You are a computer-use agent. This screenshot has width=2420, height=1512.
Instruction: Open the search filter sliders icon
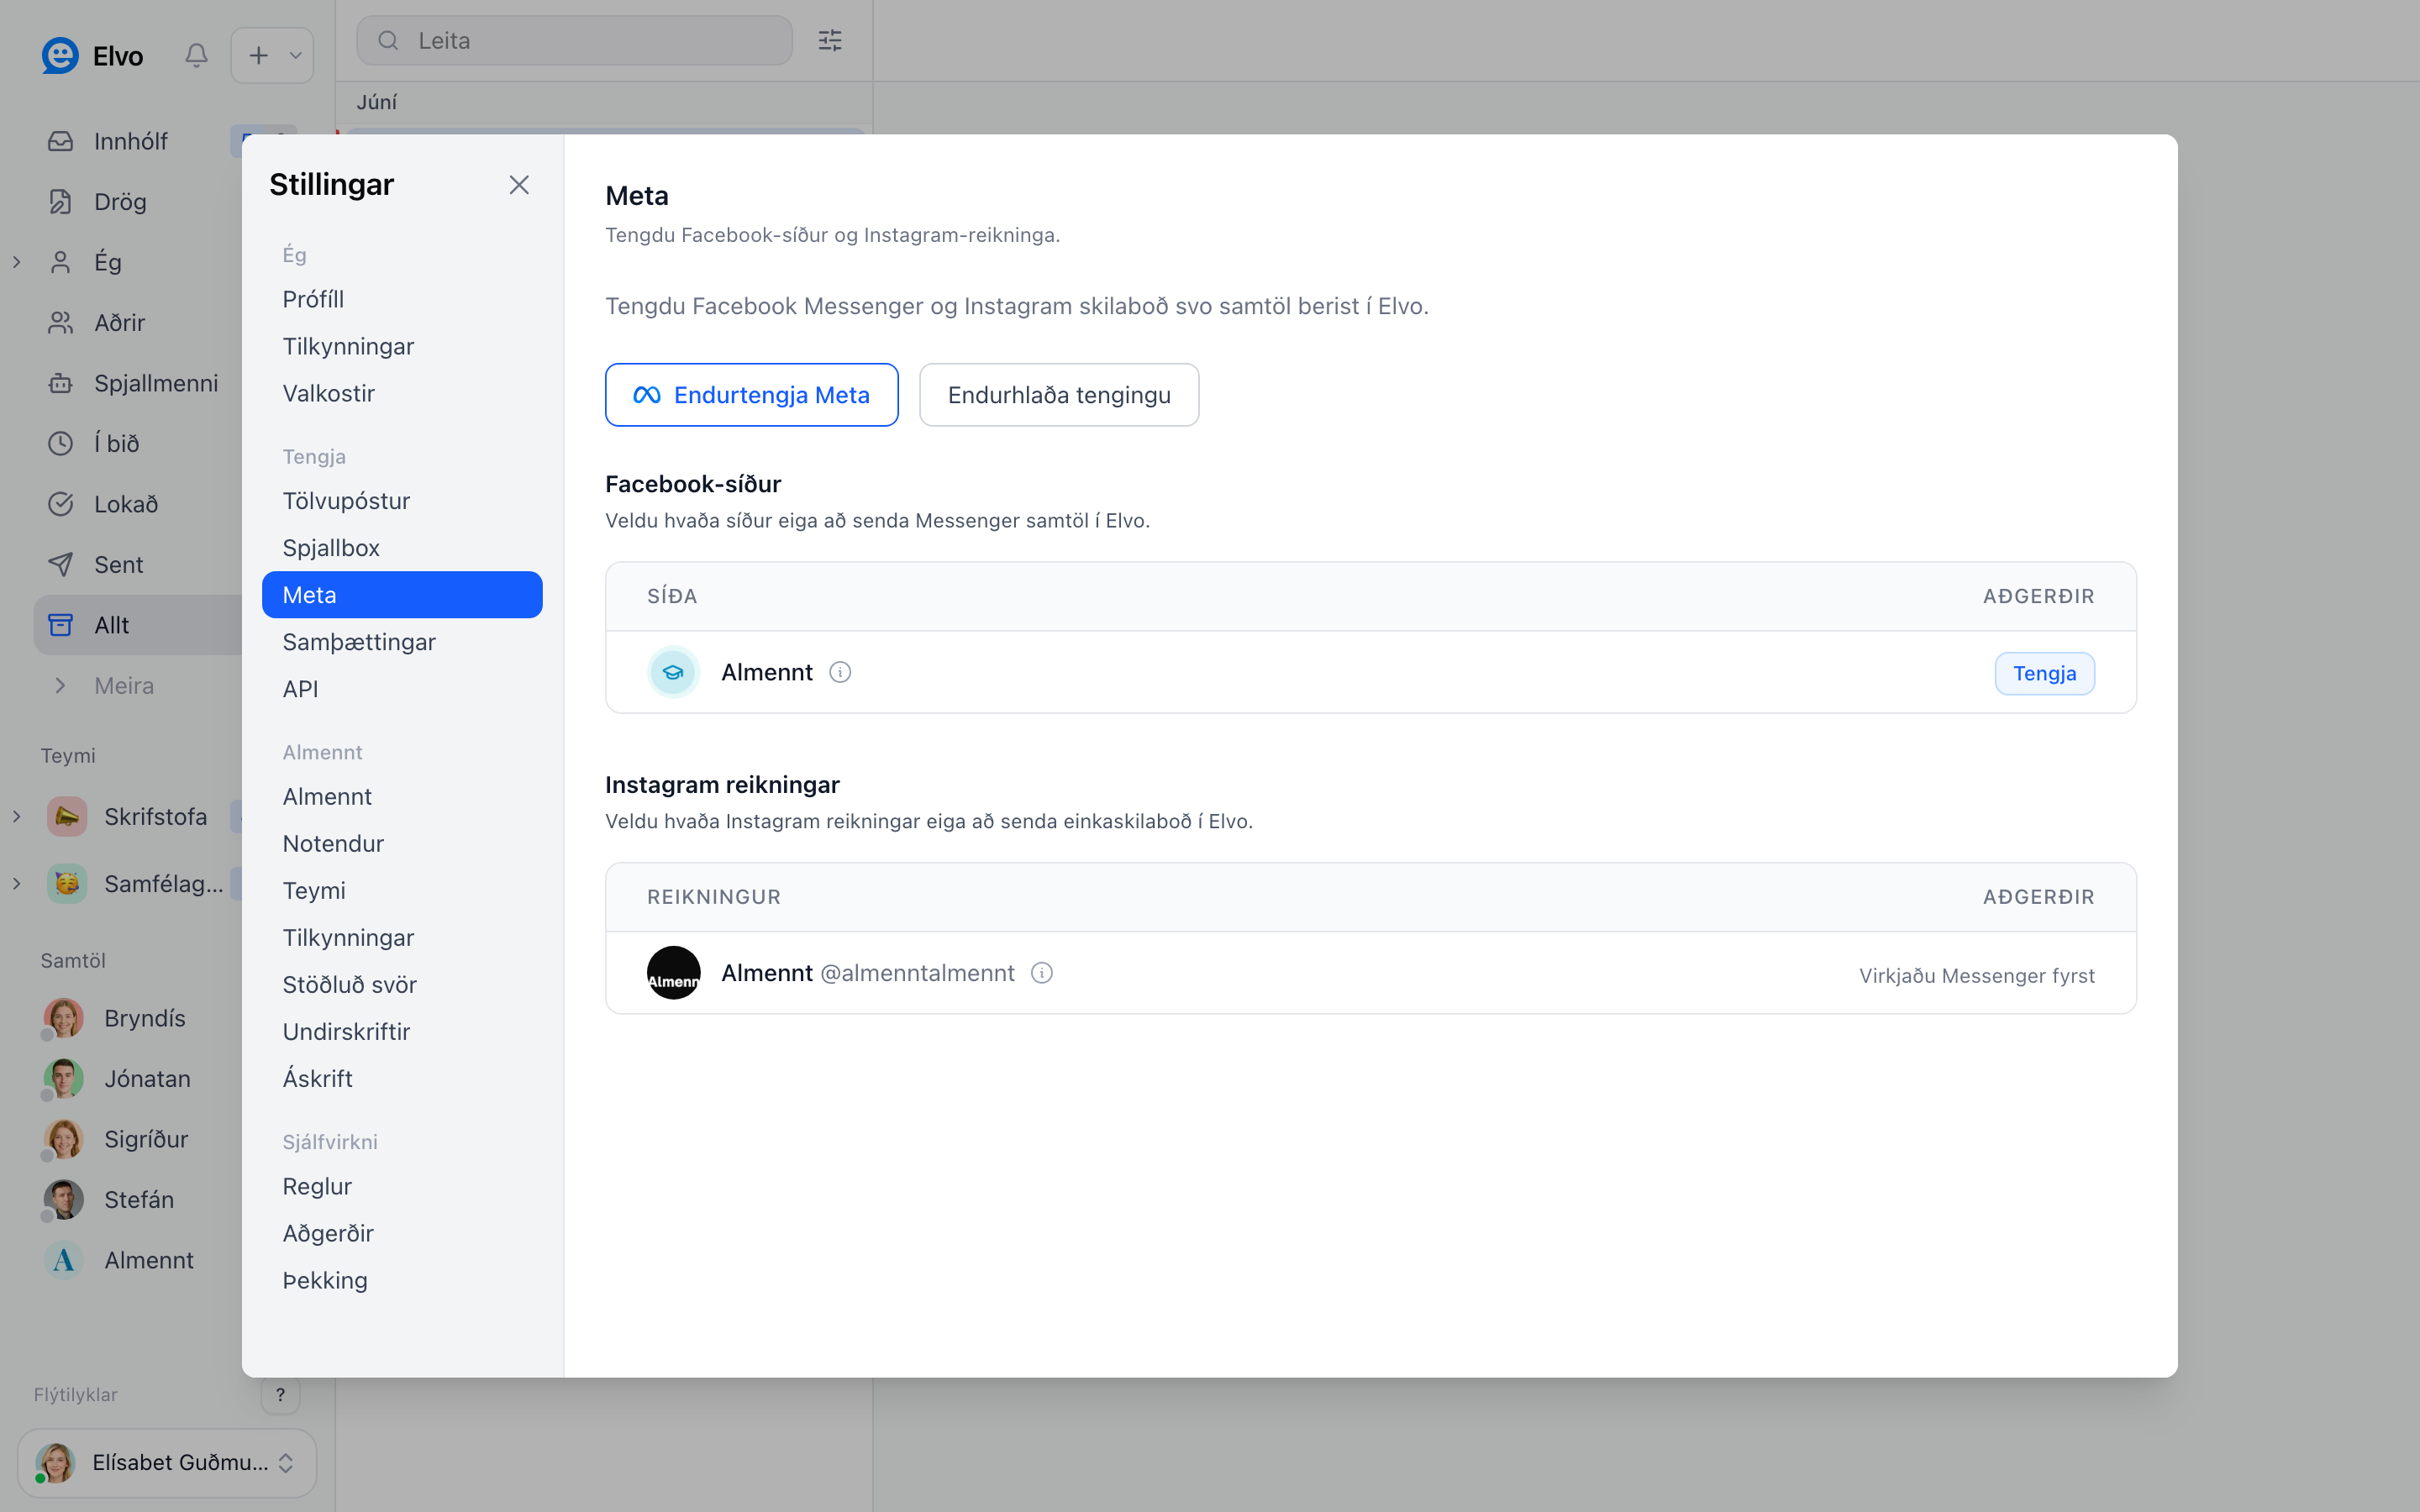830,40
